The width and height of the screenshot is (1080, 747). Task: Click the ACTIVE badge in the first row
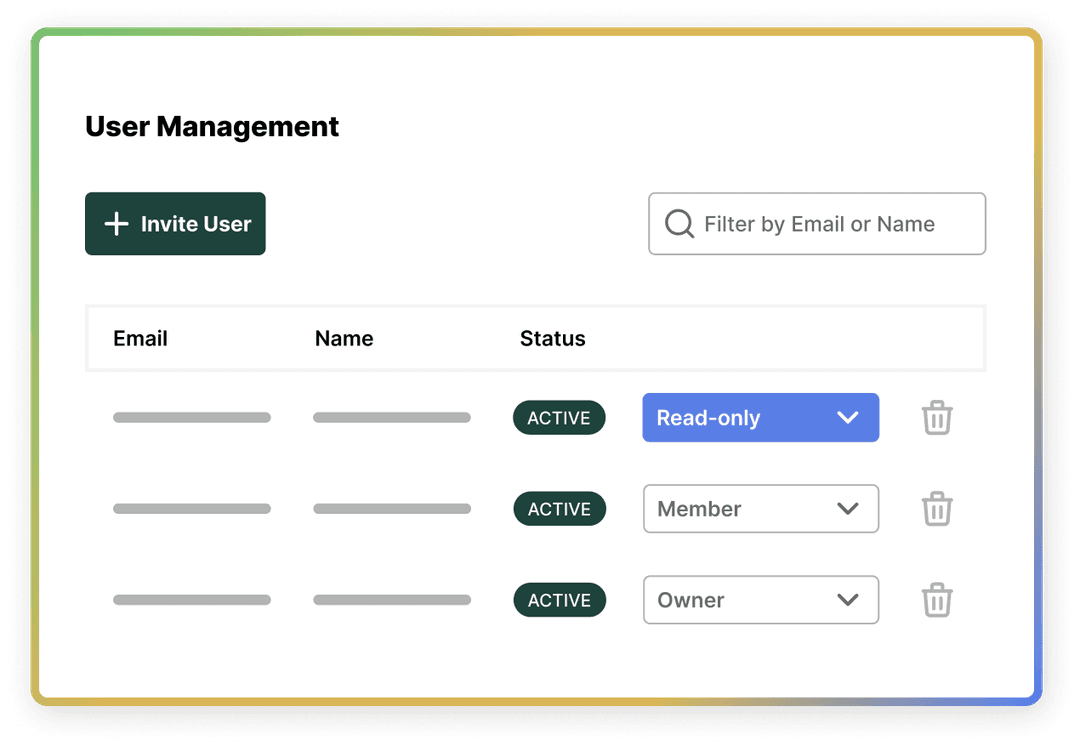pos(559,417)
